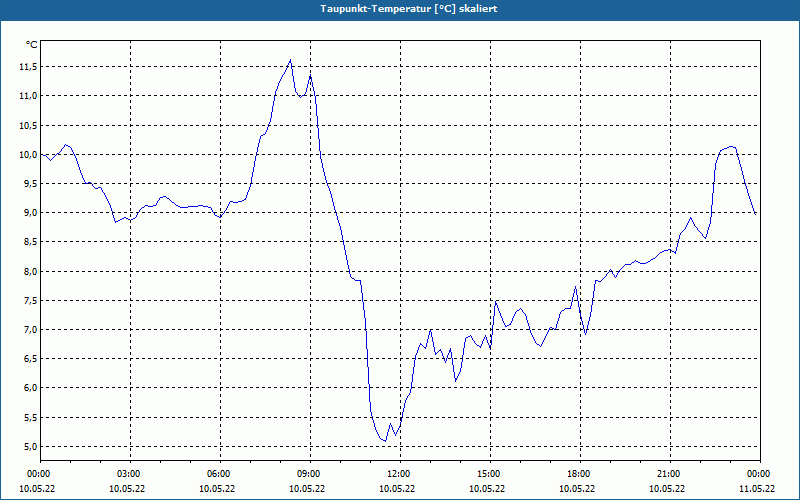Click the 10,0 y-axis label

(28, 155)
